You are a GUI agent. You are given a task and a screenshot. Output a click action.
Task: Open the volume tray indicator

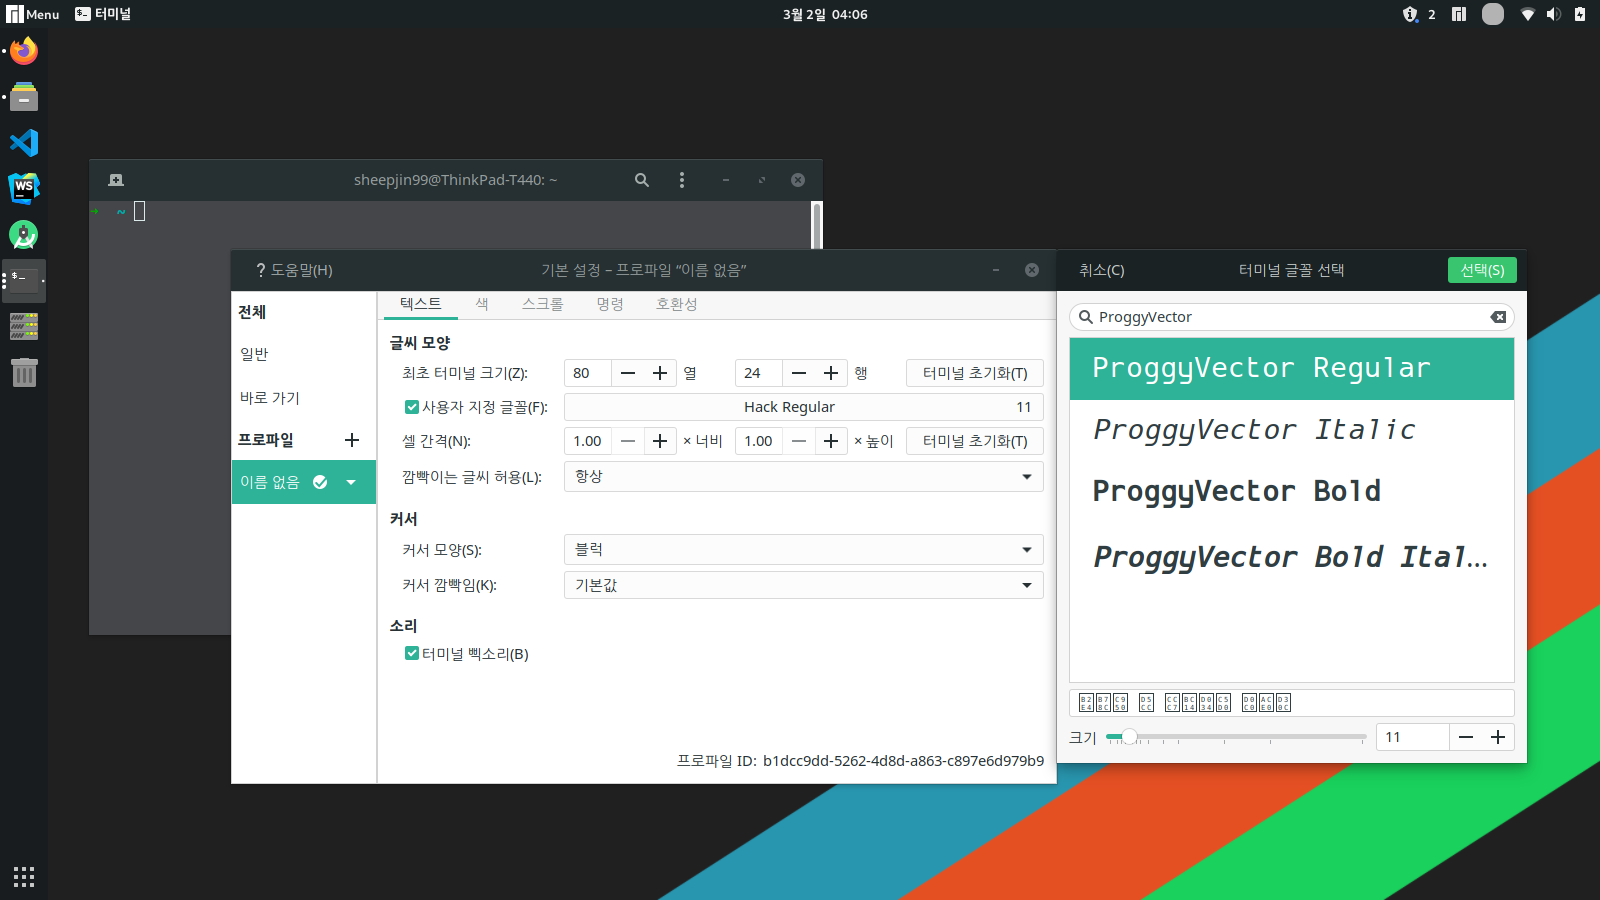(1553, 14)
